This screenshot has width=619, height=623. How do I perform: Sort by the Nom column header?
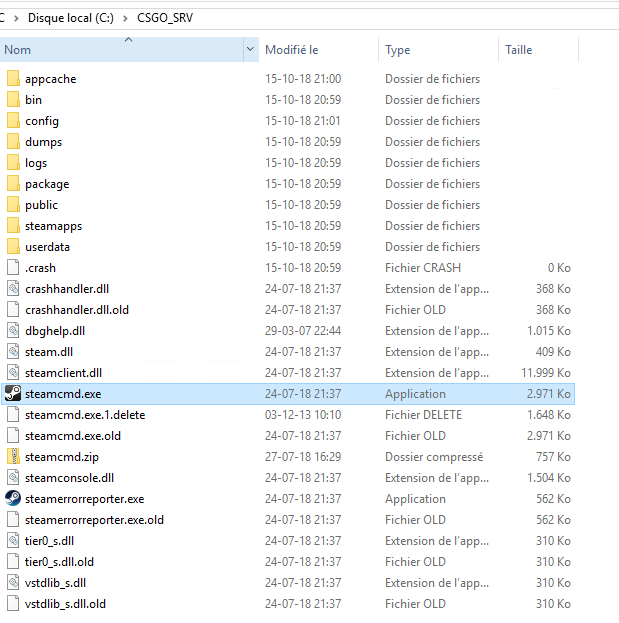tap(122, 49)
